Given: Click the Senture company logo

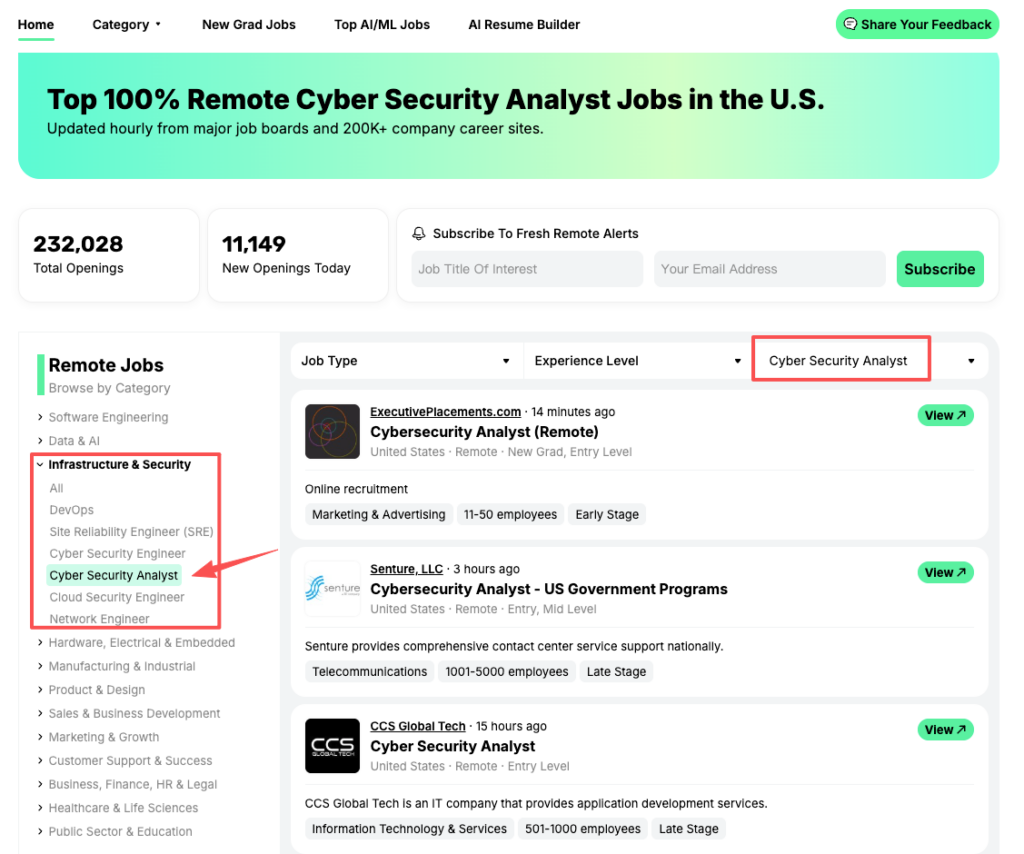Looking at the screenshot, I should point(332,588).
